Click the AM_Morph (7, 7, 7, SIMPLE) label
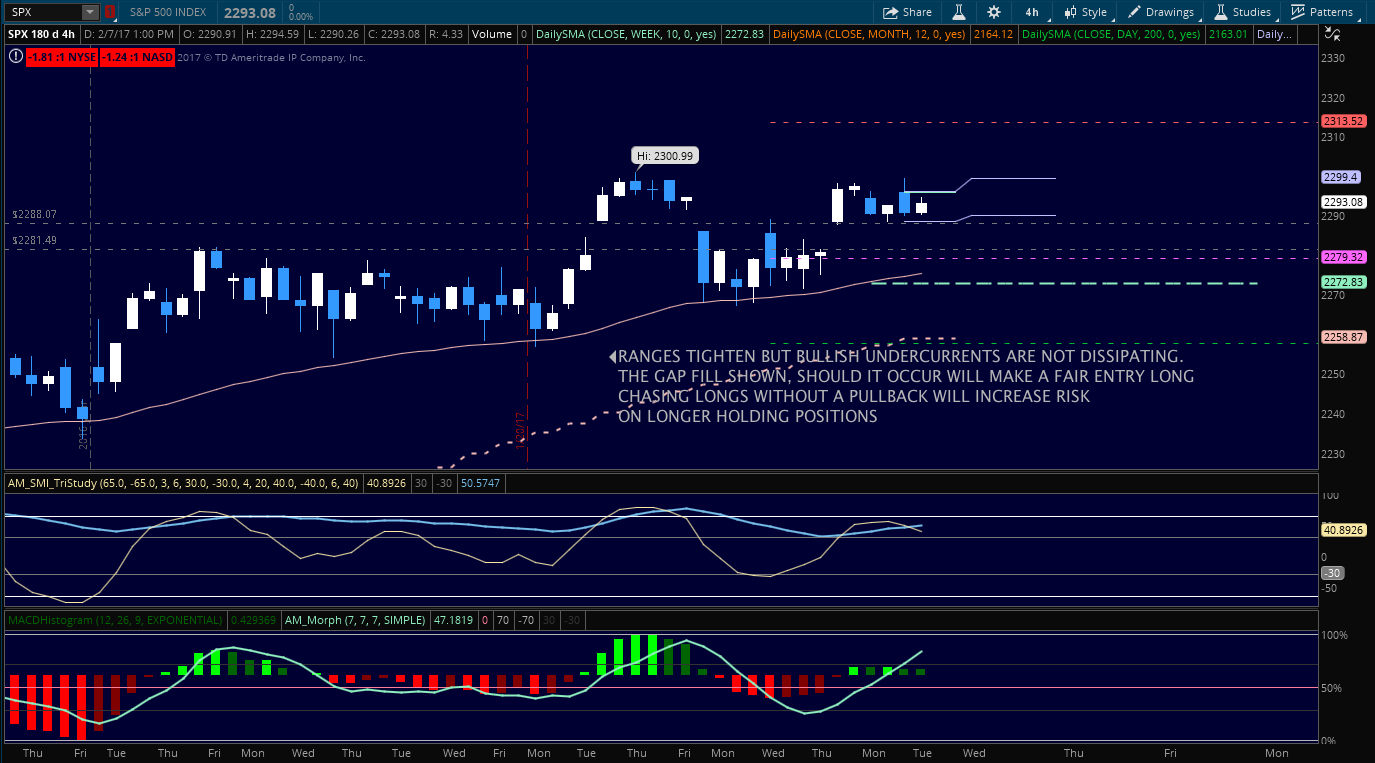This screenshot has width=1375, height=763. [x=355, y=620]
